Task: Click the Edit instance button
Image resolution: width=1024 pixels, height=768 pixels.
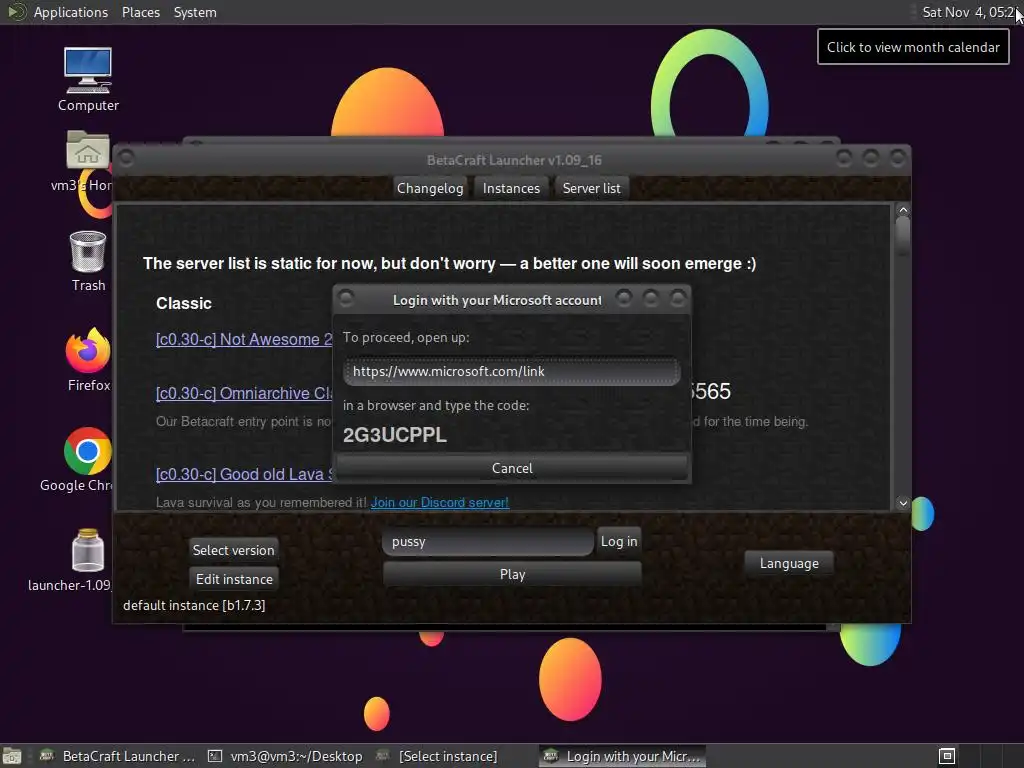Action: click(234, 579)
